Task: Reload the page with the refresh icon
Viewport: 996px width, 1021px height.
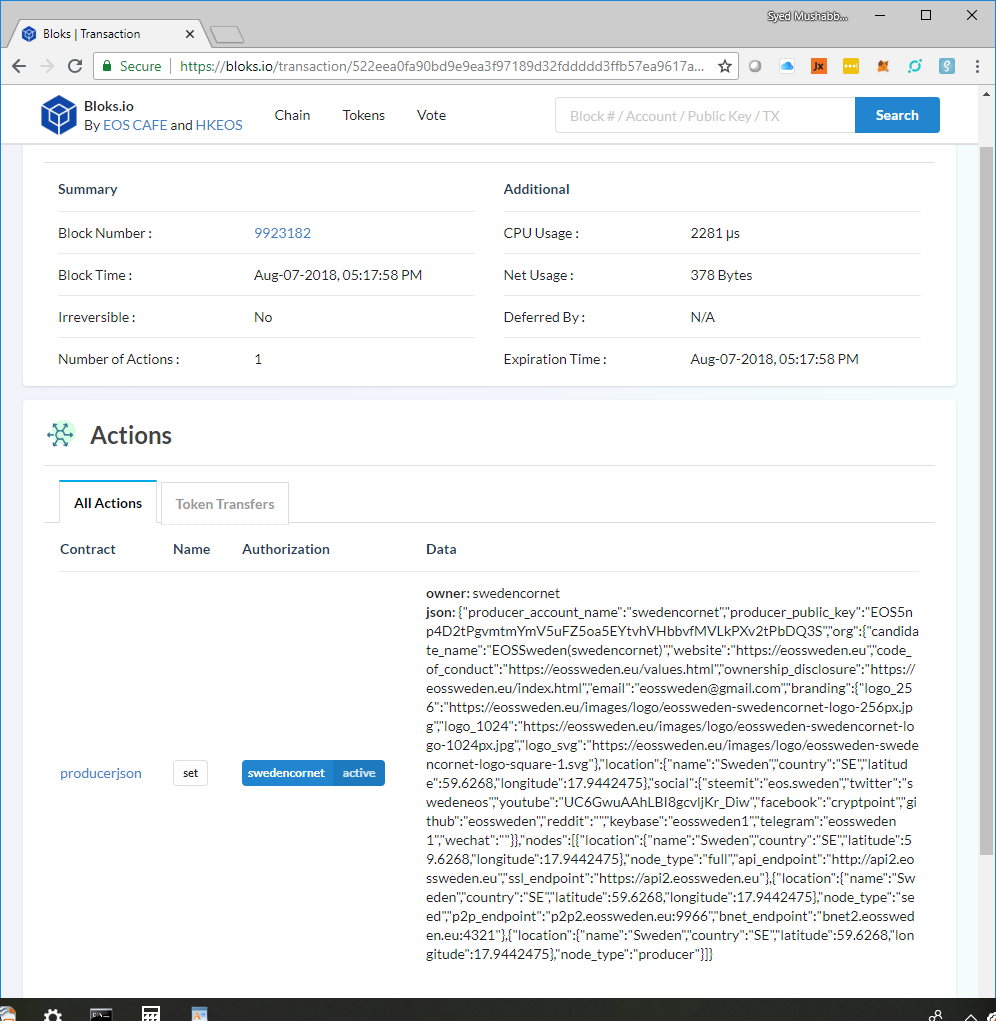Action: 76,66
